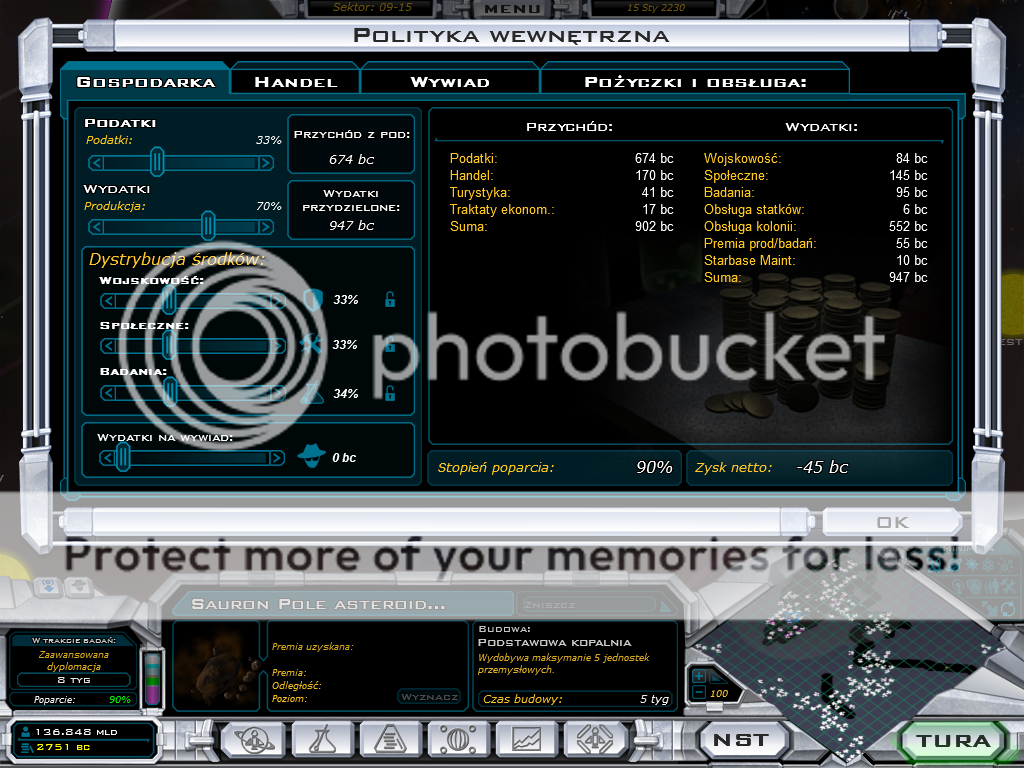Click the Turystyka income row, 41 bc
The height and width of the screenshot is (768, 1024).
click(x=561, y=193)
